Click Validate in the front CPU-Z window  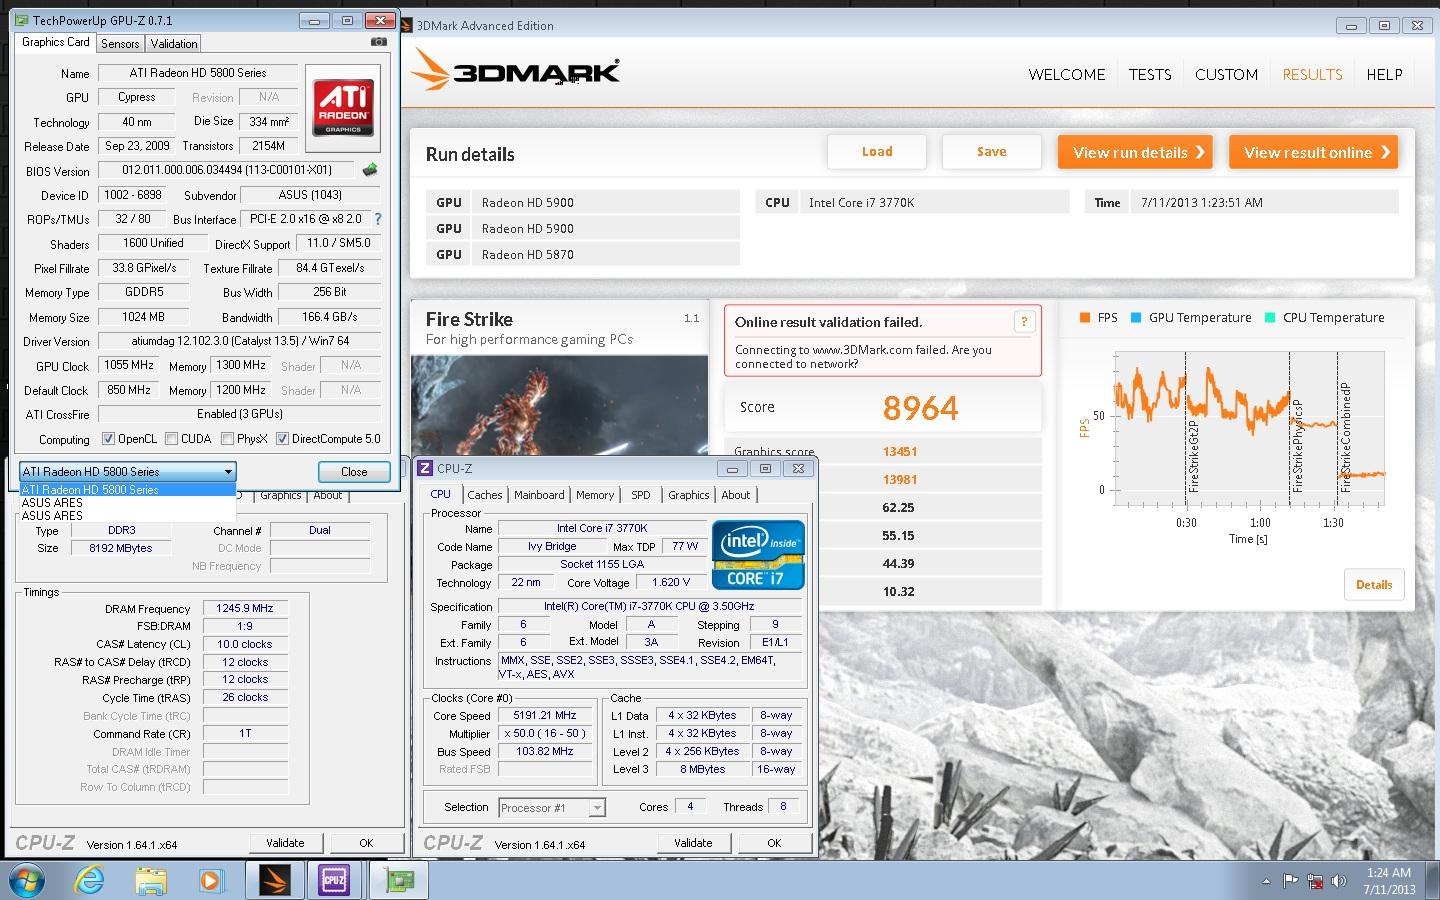[693, 843]
